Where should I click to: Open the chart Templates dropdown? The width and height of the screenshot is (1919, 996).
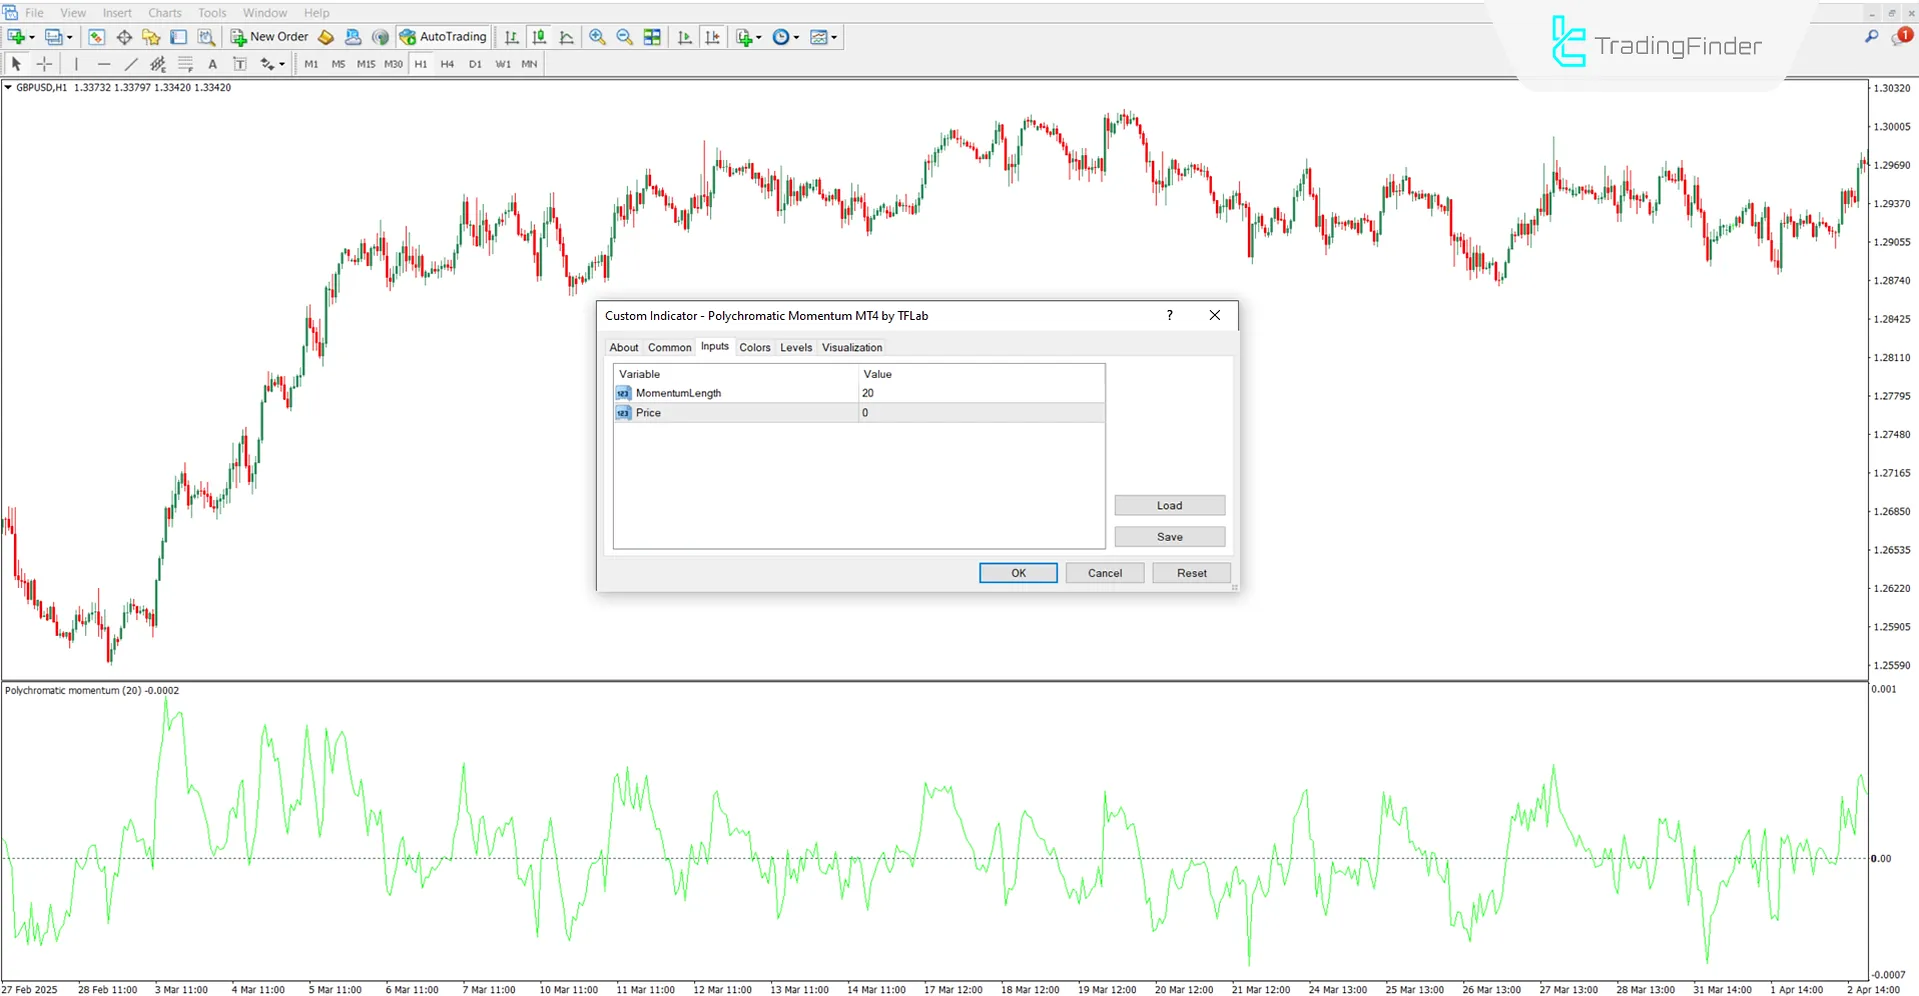pos(824,37)
